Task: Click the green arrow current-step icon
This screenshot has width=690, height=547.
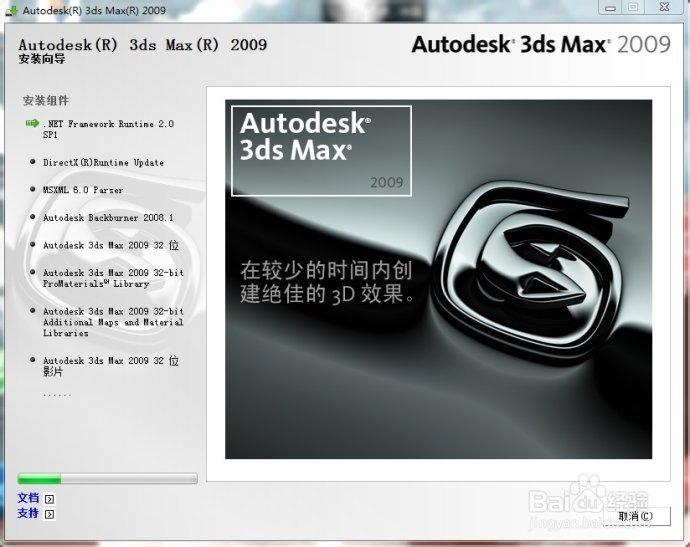Action: [x=32, y=123]
